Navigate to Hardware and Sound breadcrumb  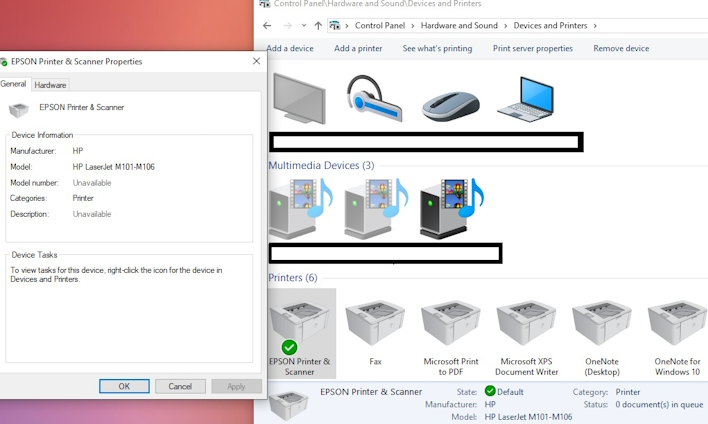(x=459, y=26)
